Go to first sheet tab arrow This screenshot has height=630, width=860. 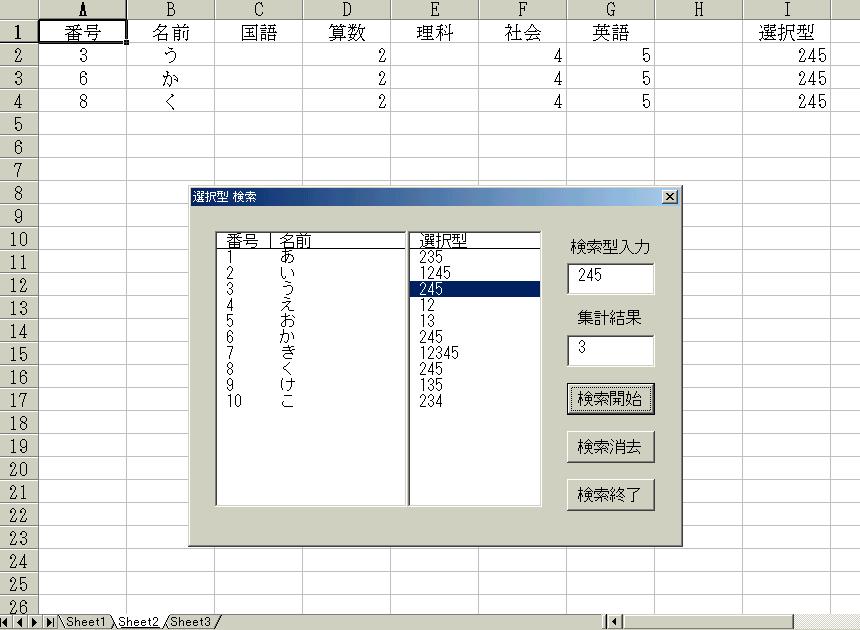[x=7, y=622]
